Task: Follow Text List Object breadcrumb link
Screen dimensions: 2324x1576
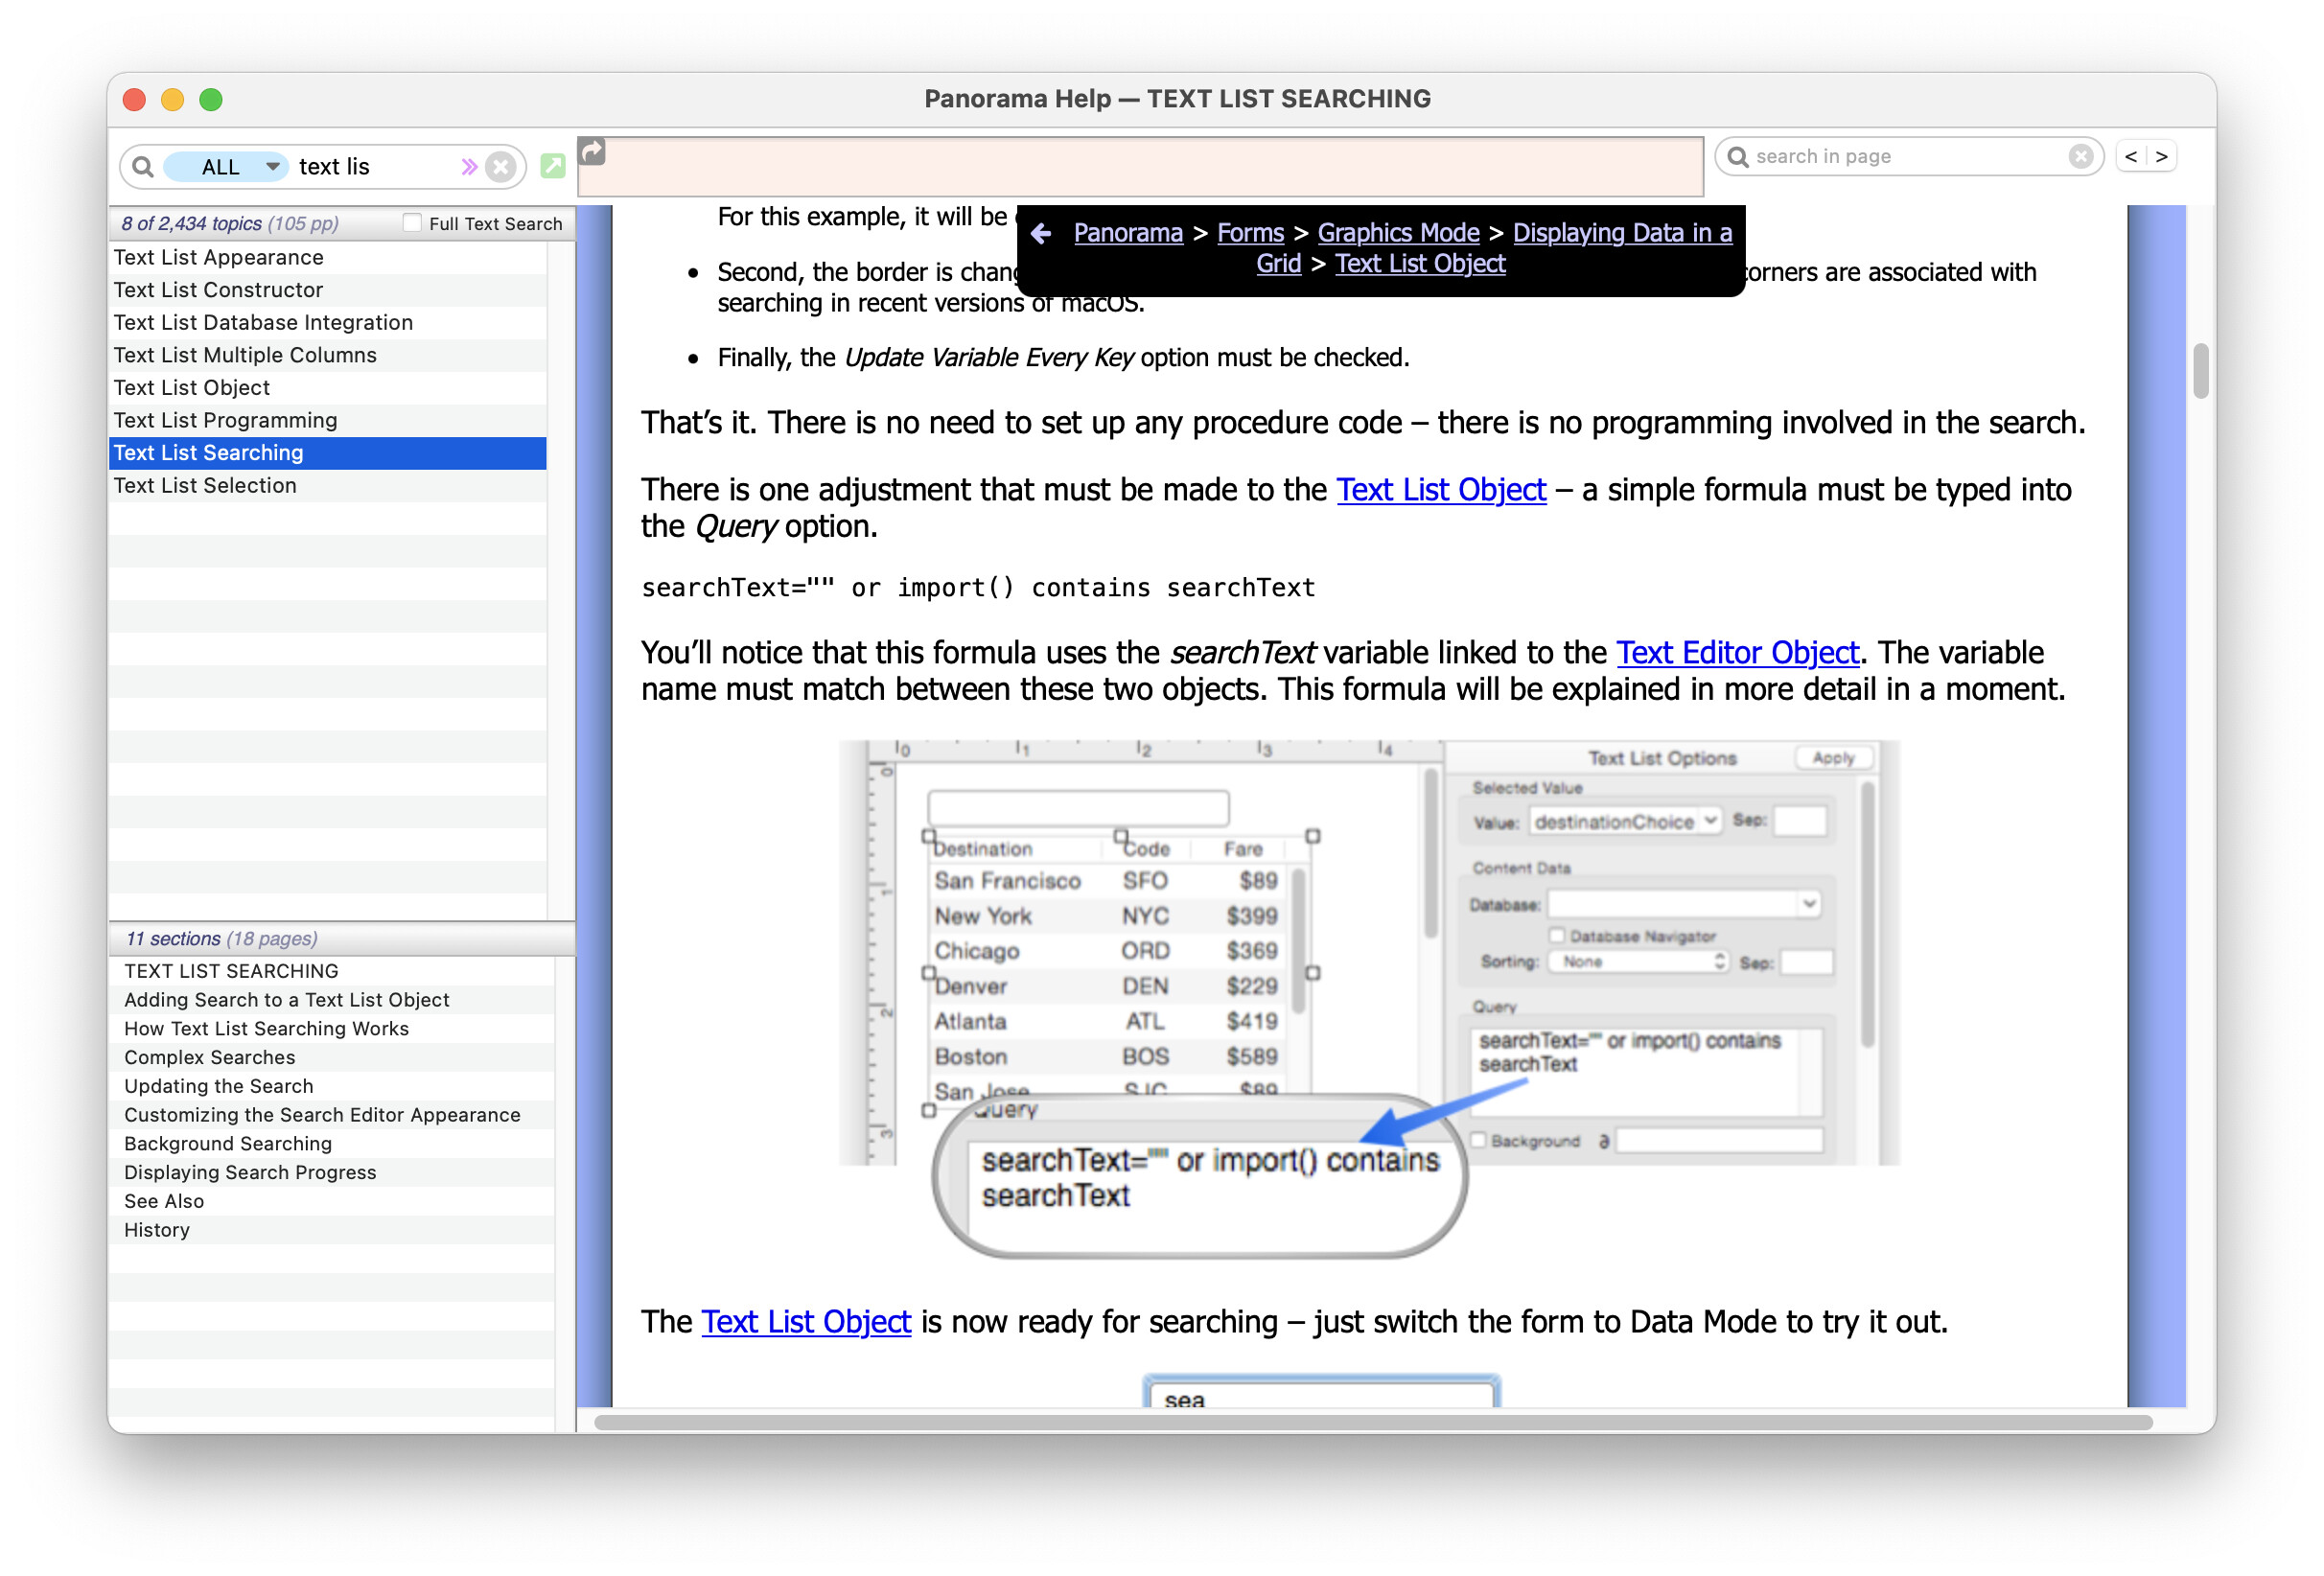Action: click(x=1420, y=264)
